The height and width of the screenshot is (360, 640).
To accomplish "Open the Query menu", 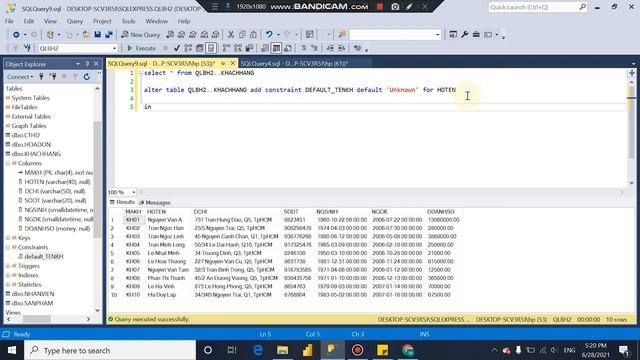I will point(75,21).
